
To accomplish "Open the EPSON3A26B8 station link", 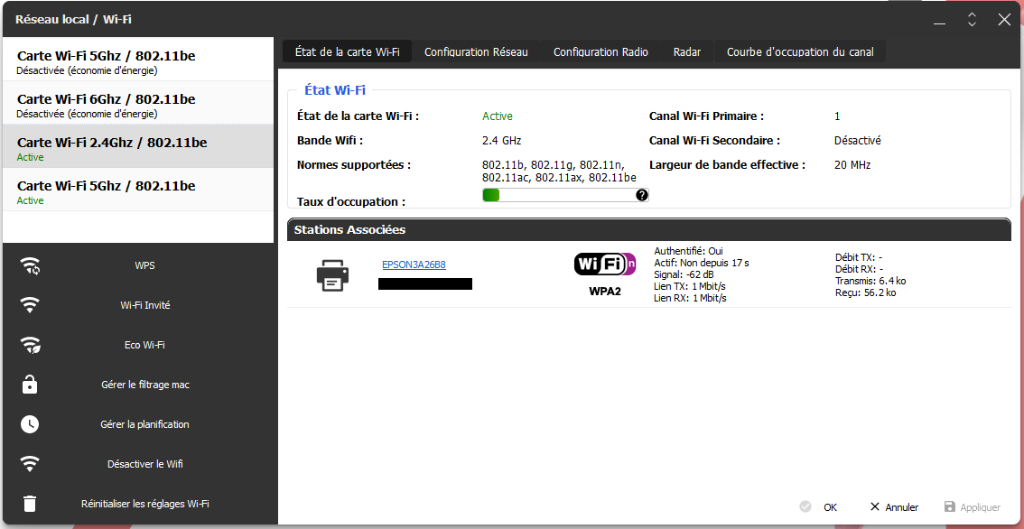I will [414, 265].
